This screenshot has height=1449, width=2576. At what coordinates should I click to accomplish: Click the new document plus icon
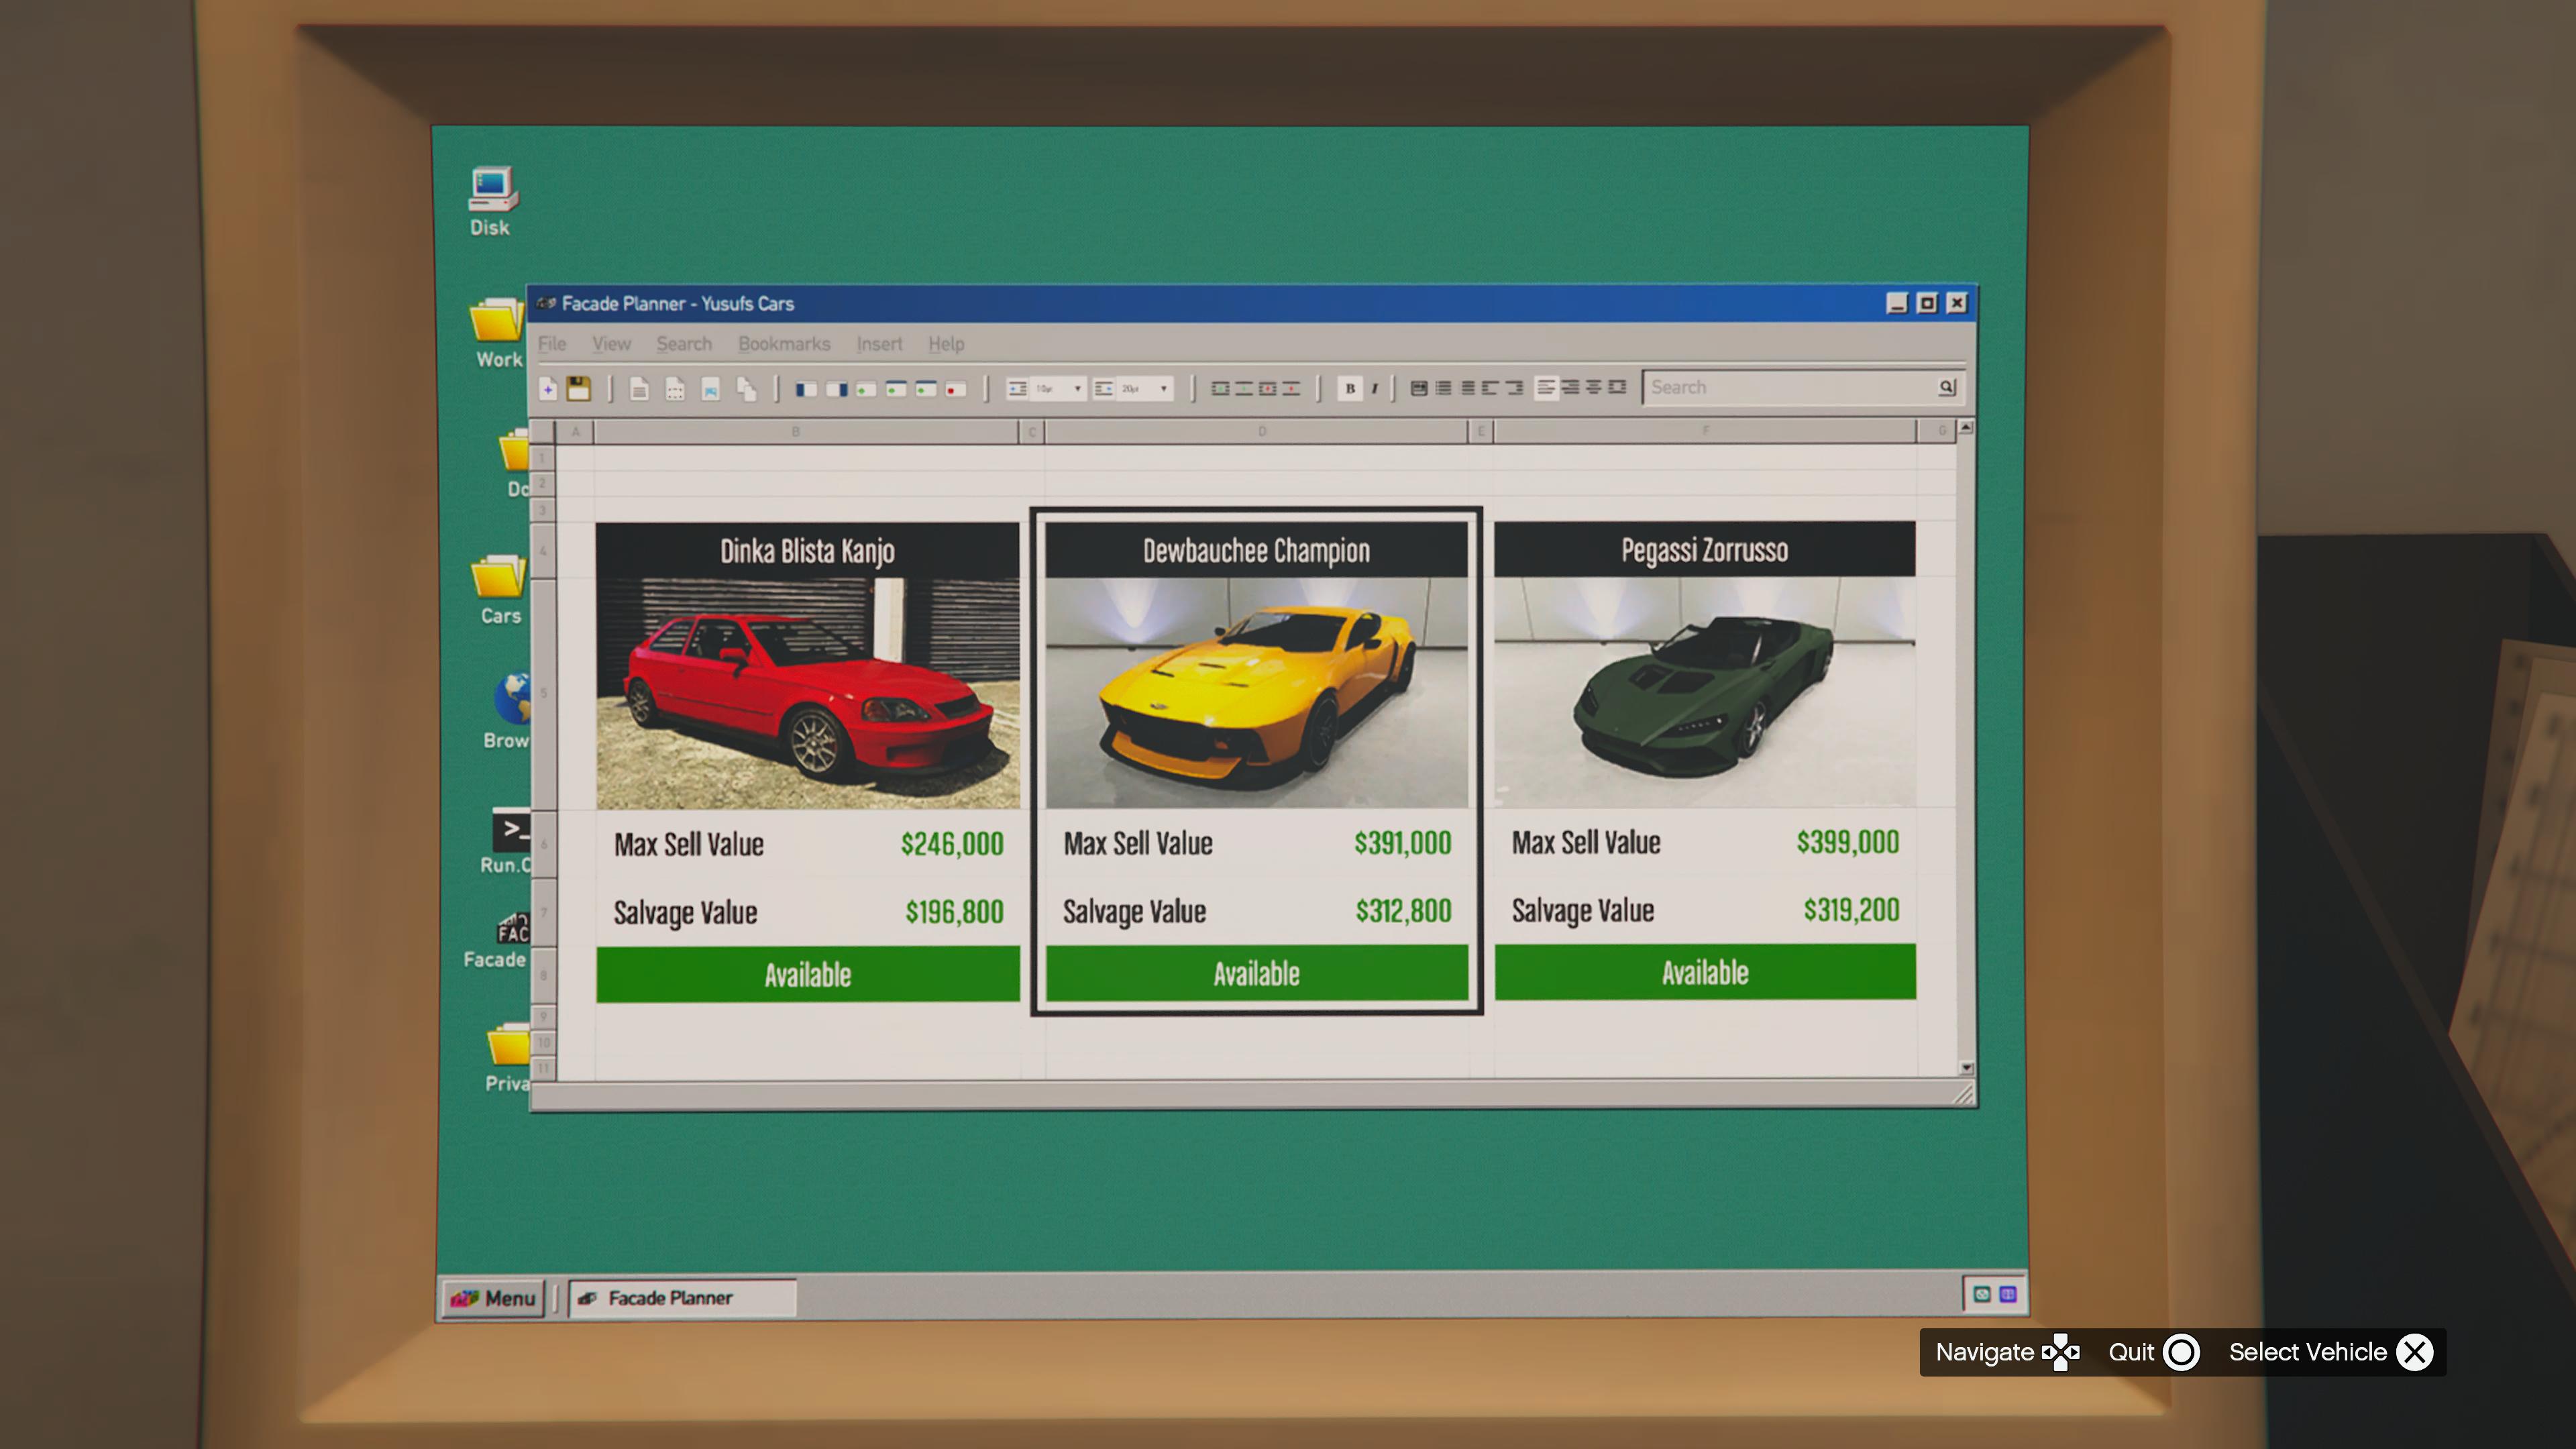point(548,388)
